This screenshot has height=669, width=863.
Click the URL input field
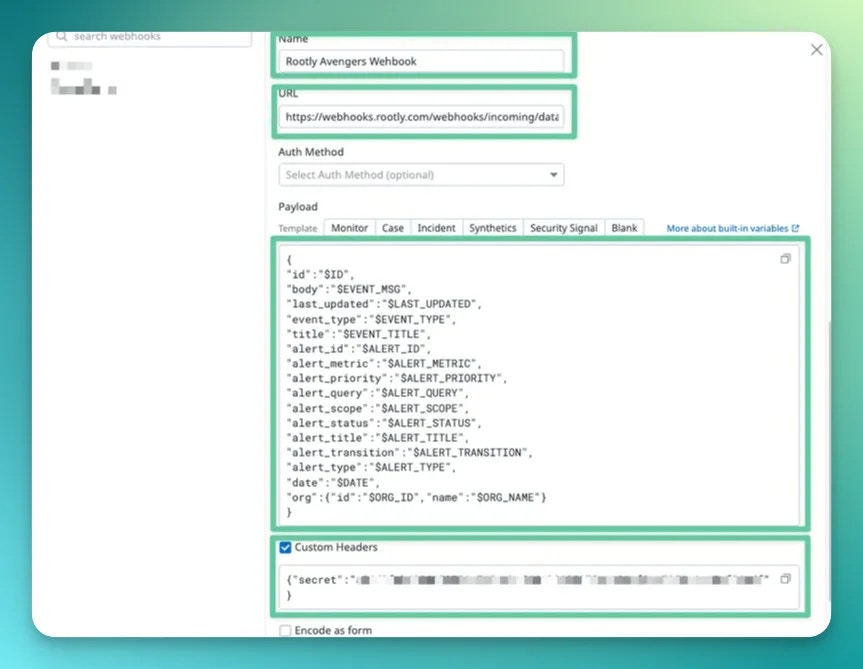[x=421, y=117]
